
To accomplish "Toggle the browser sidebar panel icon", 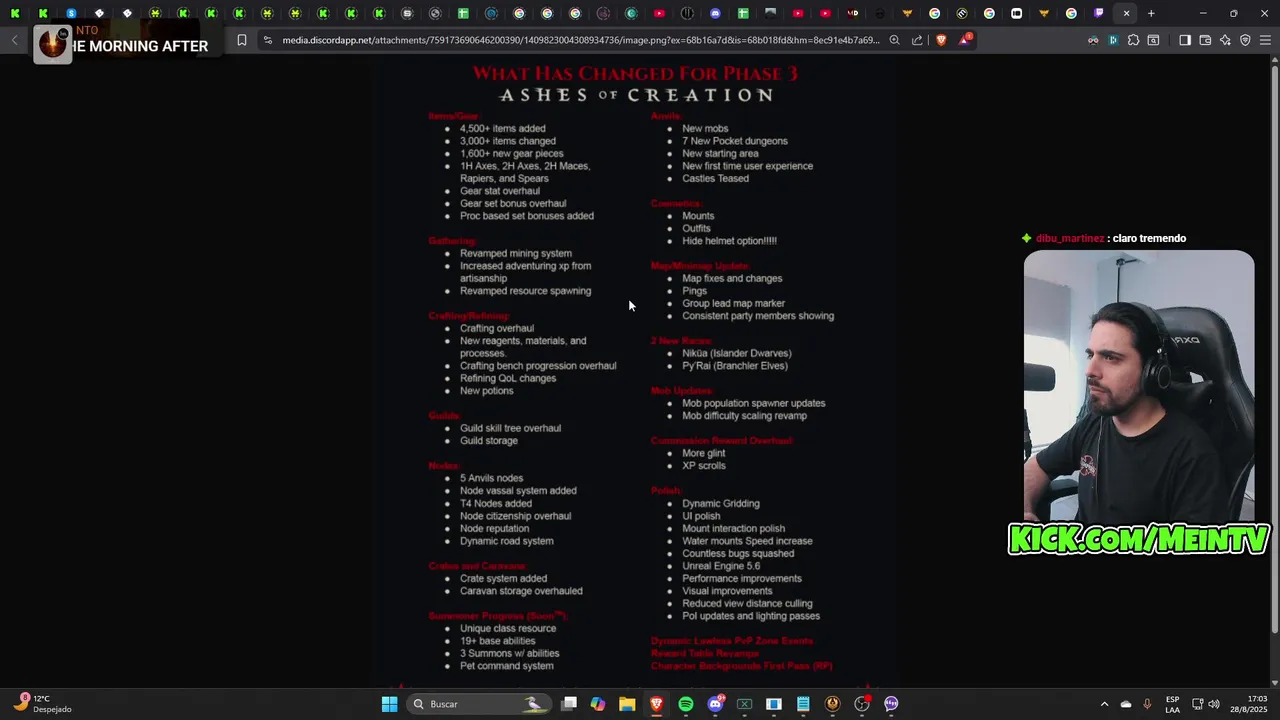I will tap(1185, 40).
